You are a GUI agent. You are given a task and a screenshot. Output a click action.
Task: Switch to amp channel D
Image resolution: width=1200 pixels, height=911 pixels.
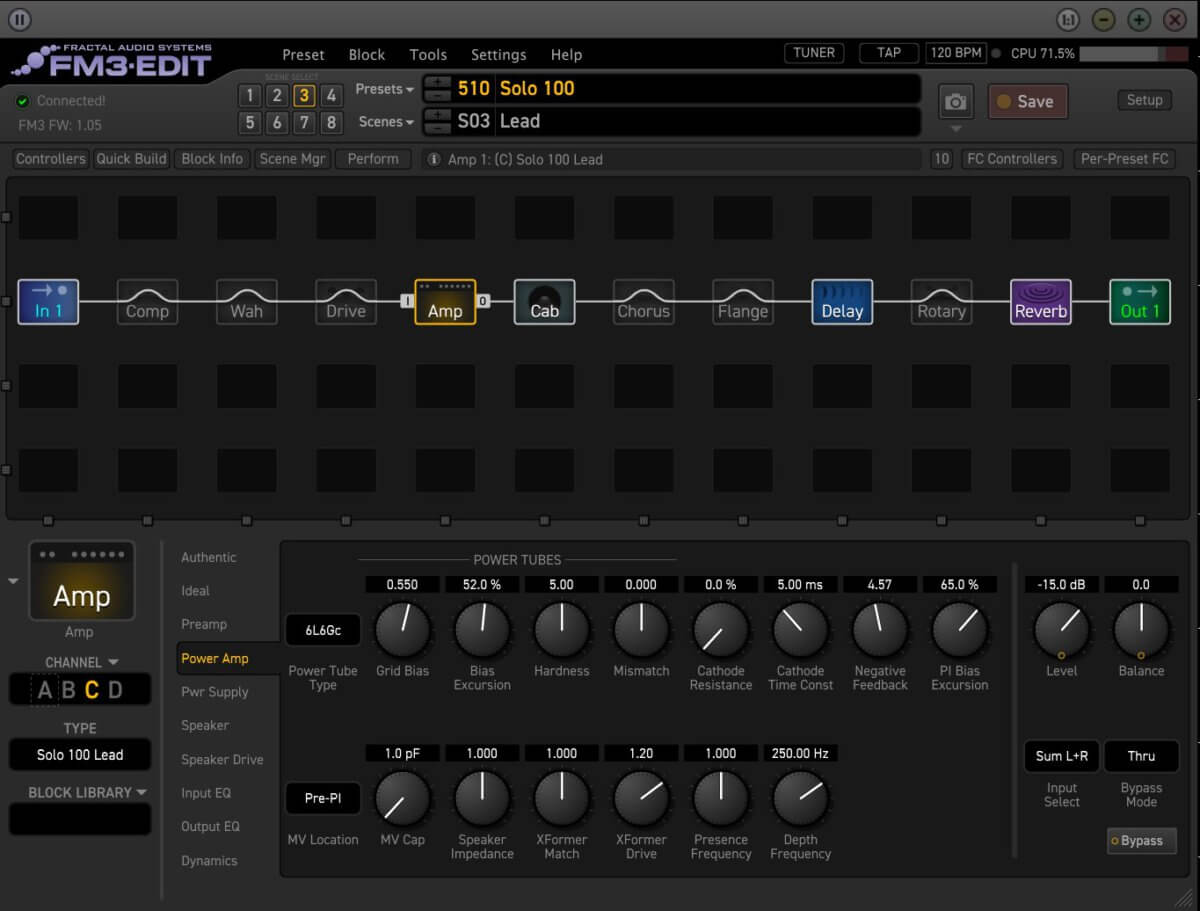click(x=115, y=690)
